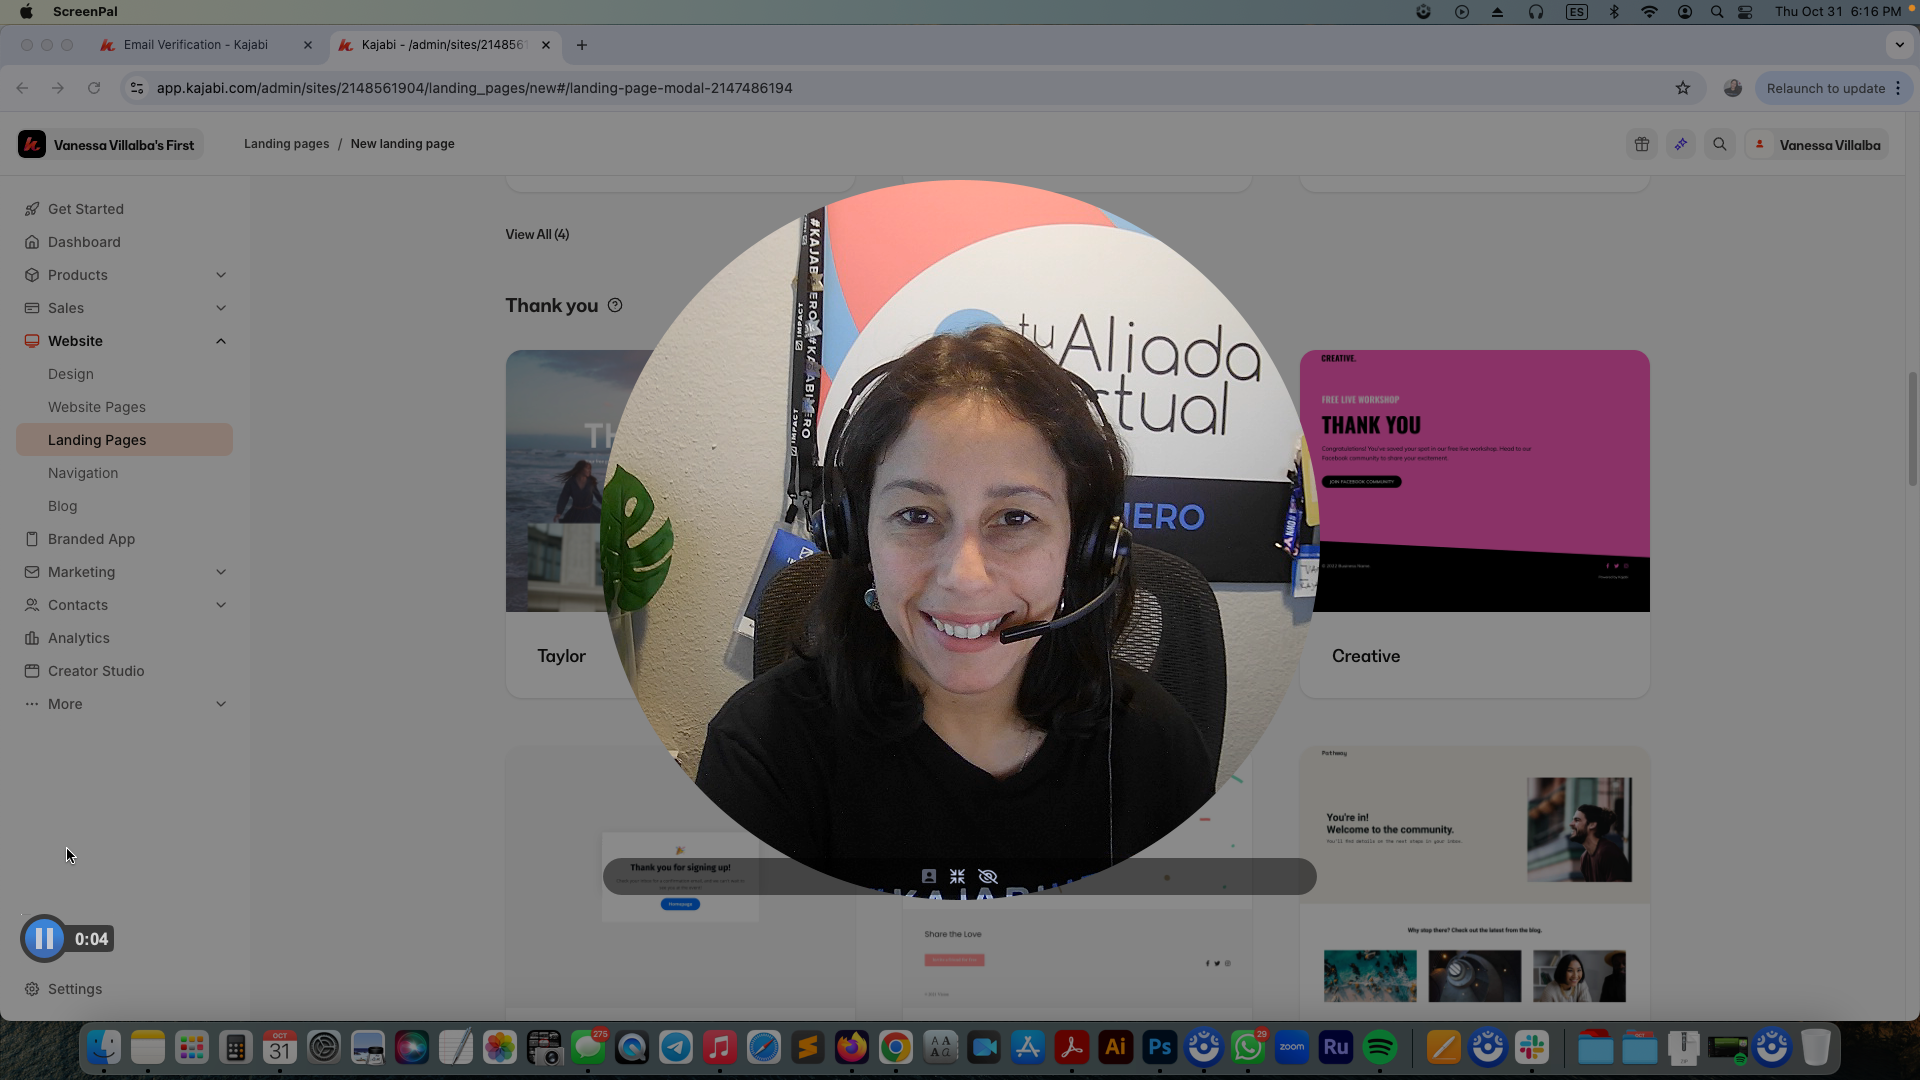This screenshot has width=1920, height=1080.
Task: Launch Spotify from the dock
Action: click(x=1380, y=1048)
